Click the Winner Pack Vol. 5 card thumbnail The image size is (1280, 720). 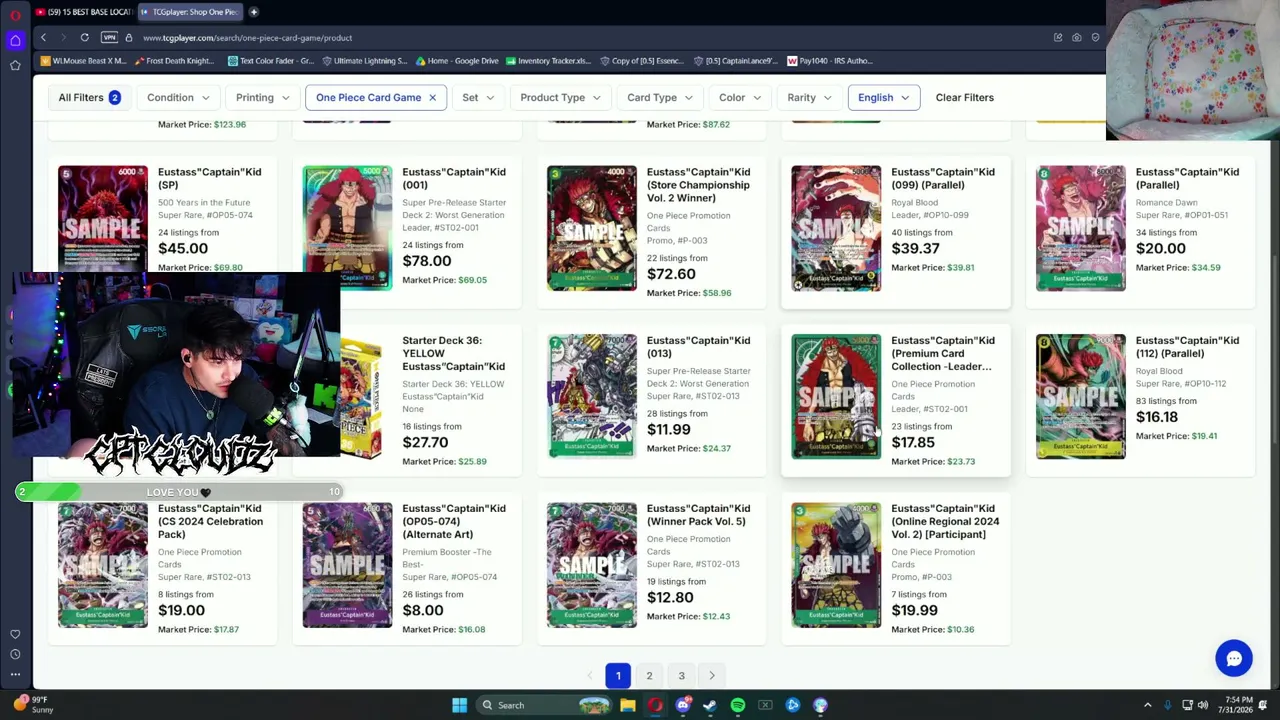(x=591, y=565)
